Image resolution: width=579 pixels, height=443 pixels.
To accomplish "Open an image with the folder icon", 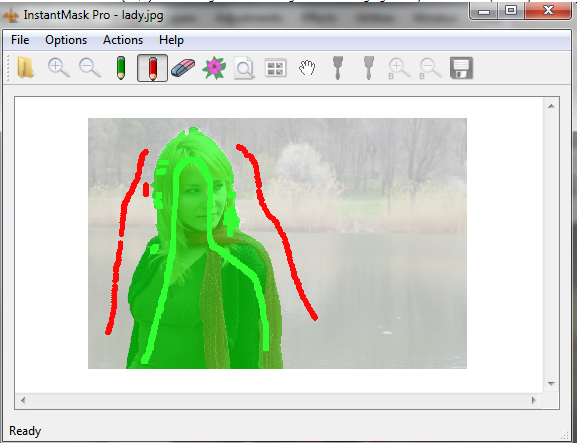I will point(25,68).
